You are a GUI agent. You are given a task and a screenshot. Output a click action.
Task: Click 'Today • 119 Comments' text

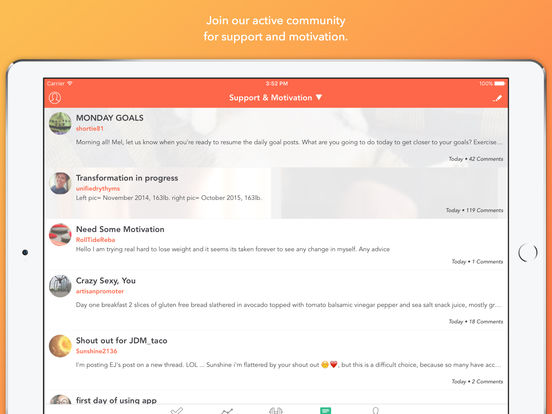(x=475, y=210)
